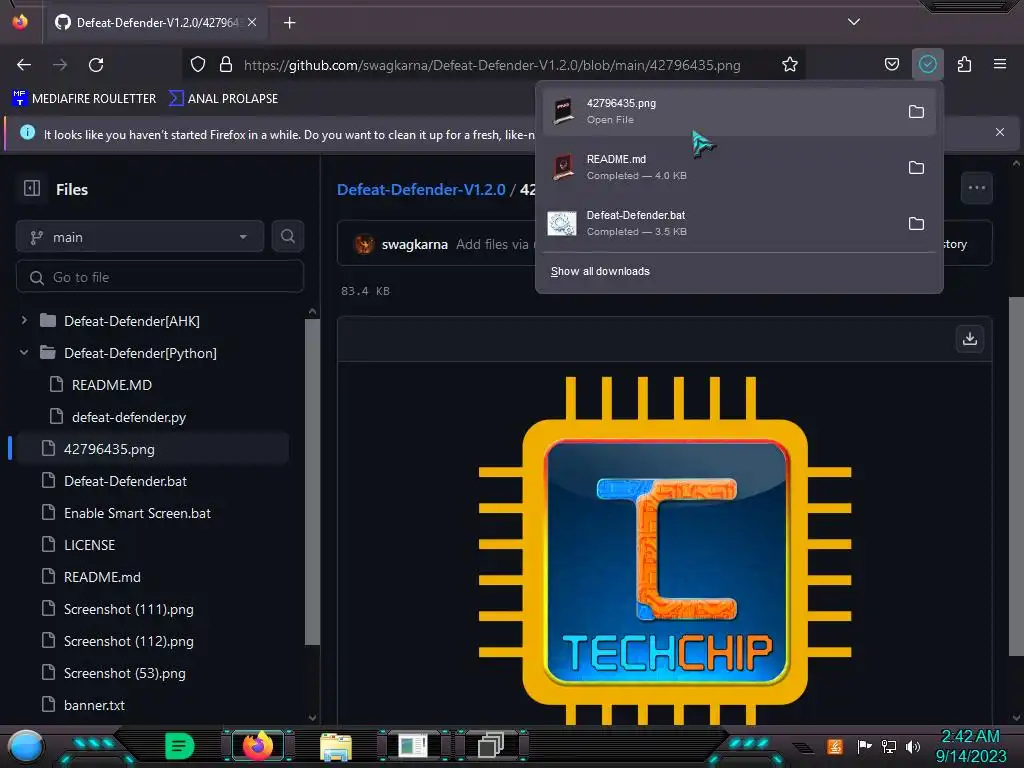Image resolution: width=1024 pixels, height=768 pixels.
Task: Open the LICENSE file
Action: point(89,545)
